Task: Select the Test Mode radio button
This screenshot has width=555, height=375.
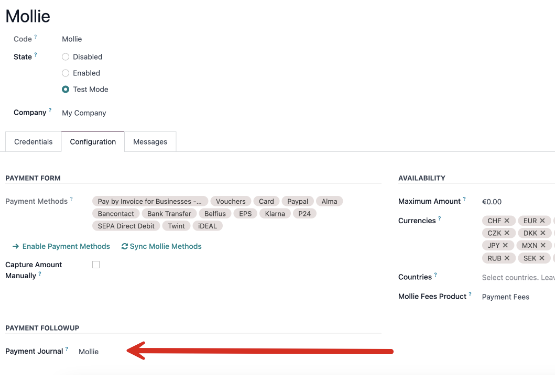Action: pyautogui.click(x=65, y=89)
